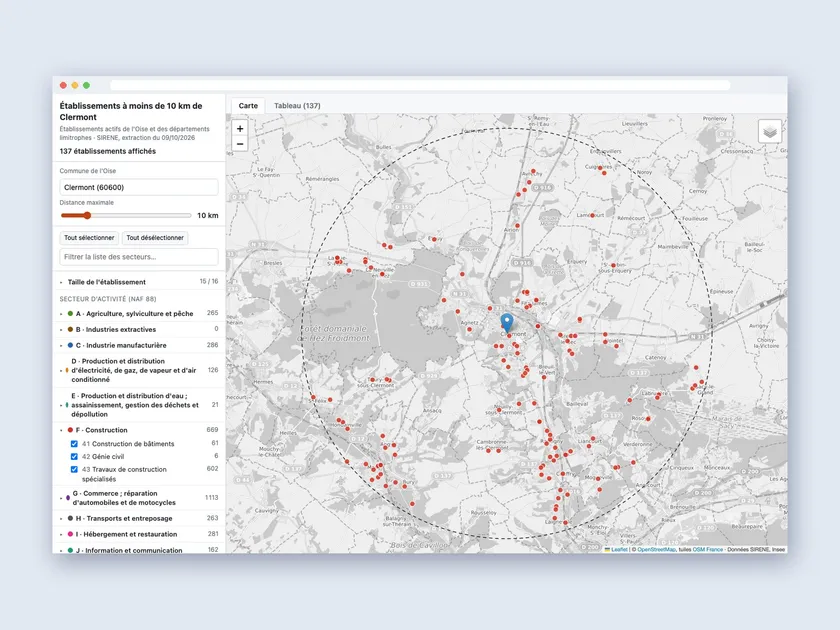
Task: Click the Tout sélectionner button
Action: tap(89, 238)
